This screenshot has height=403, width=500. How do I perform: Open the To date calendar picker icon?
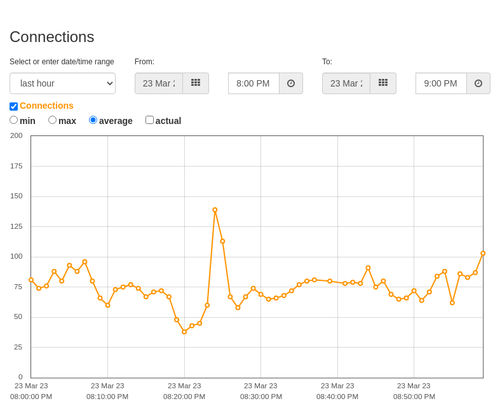(x=383, y=83)
